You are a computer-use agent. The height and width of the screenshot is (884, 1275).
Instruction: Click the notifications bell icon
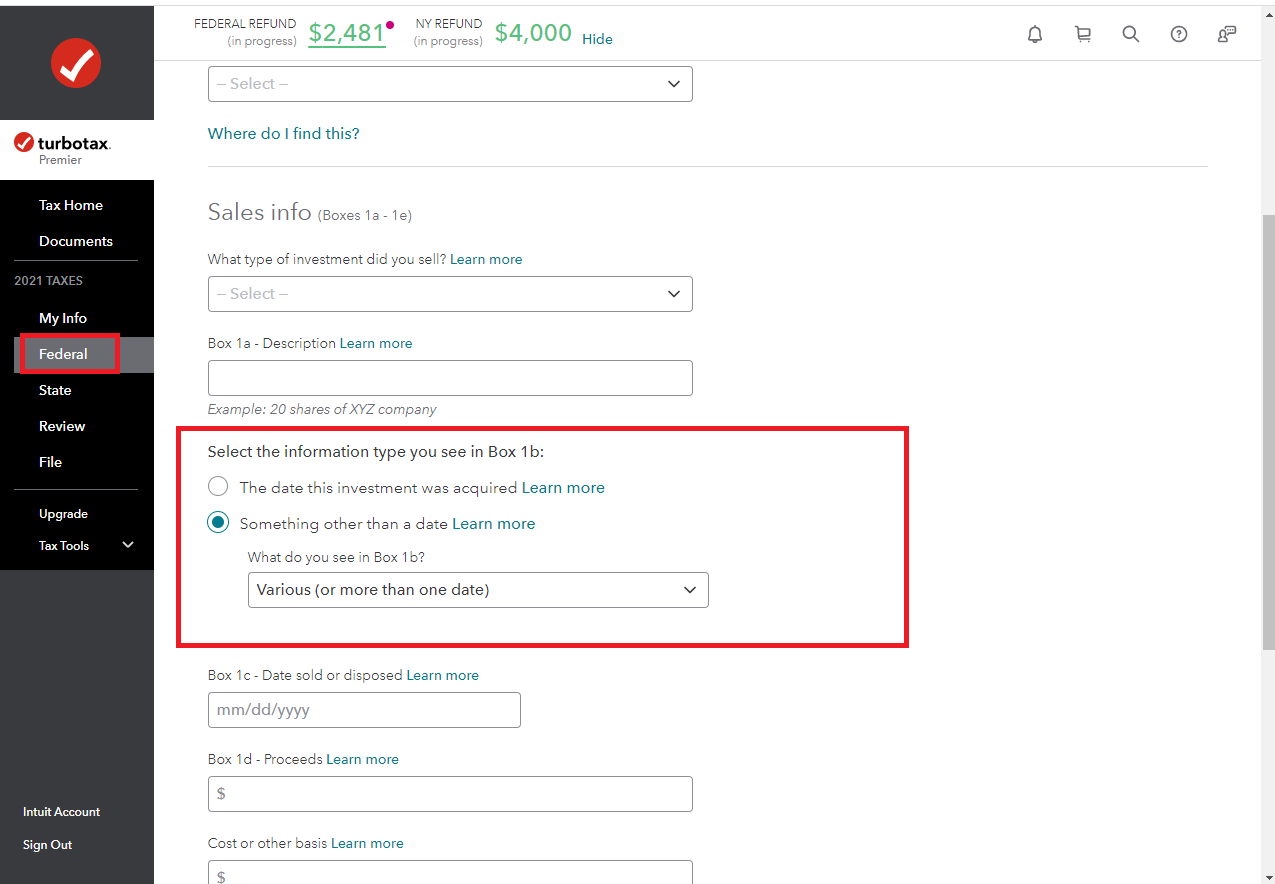[1035, 34]
